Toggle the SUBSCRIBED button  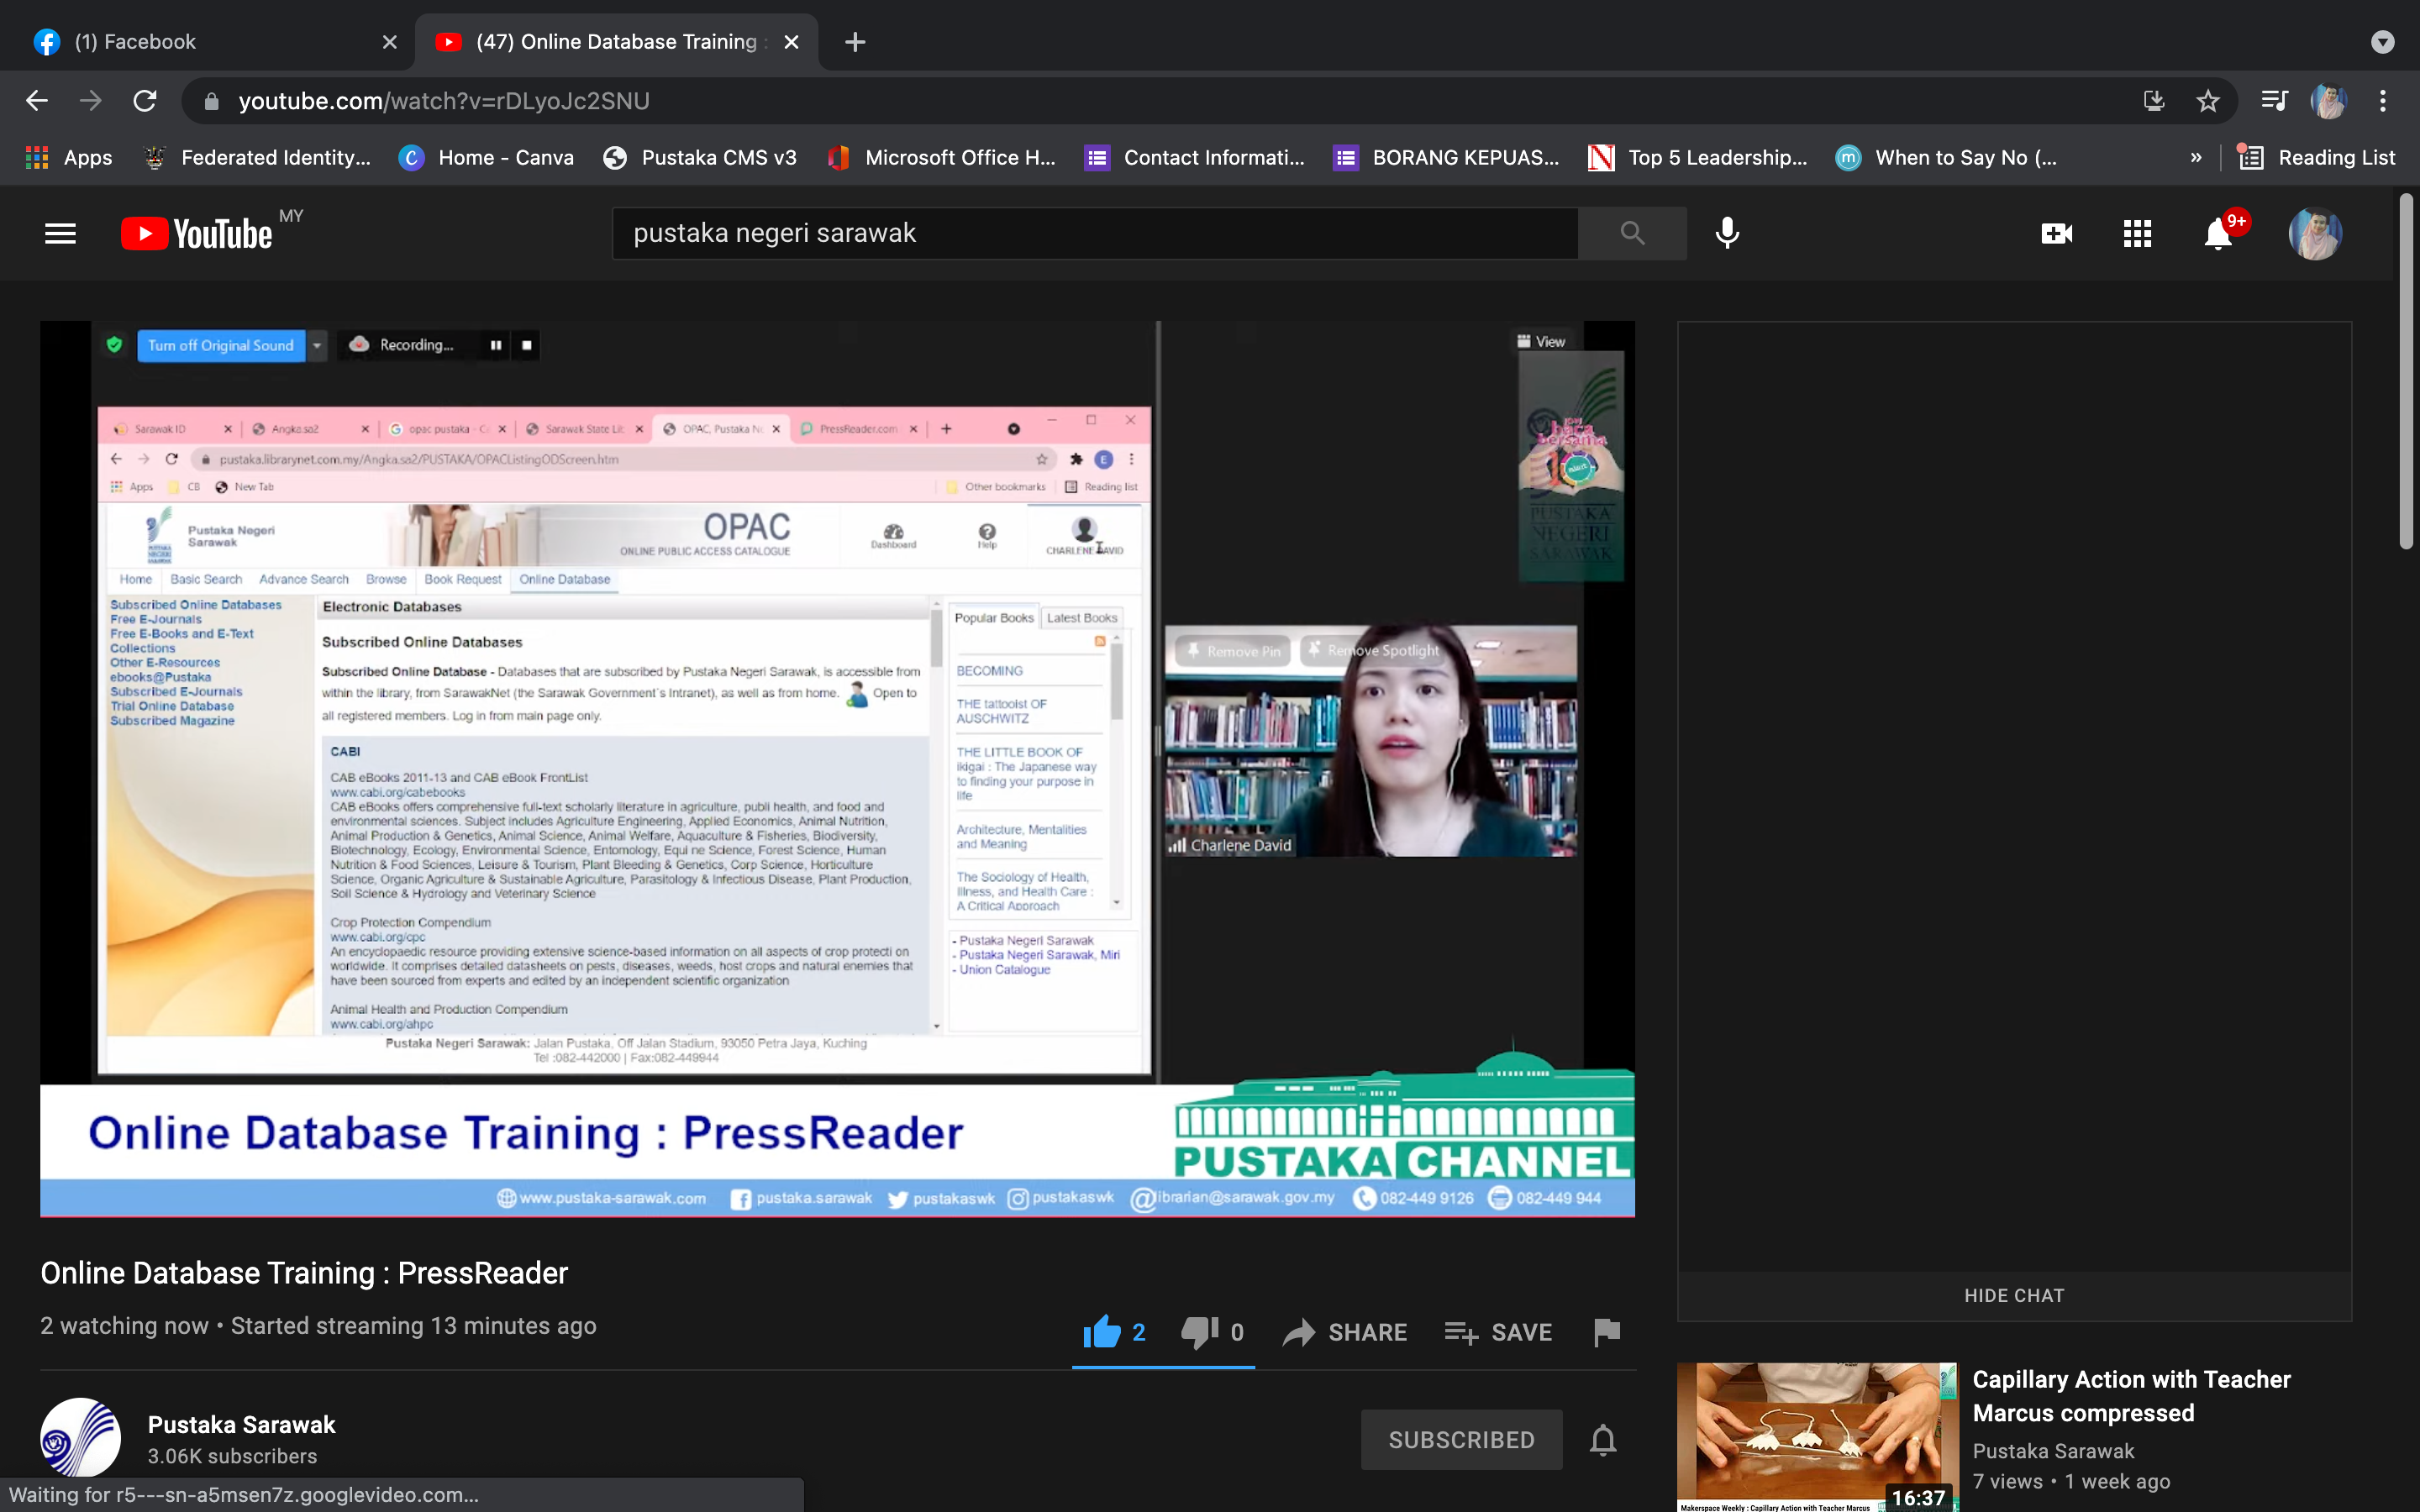point(1461,1439)
